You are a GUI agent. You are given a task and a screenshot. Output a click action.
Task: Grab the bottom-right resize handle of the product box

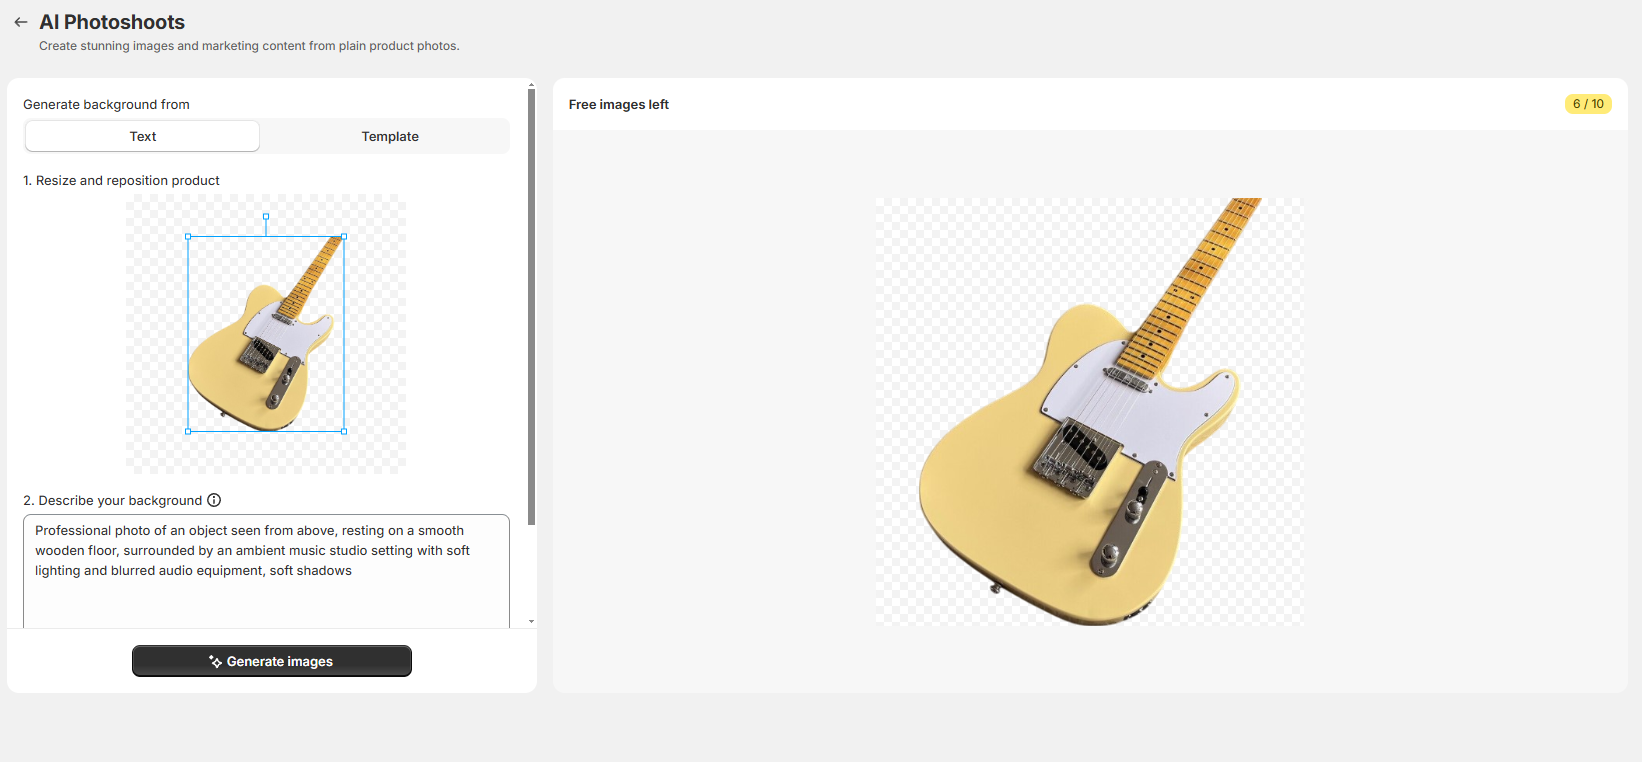coord(344,431)
